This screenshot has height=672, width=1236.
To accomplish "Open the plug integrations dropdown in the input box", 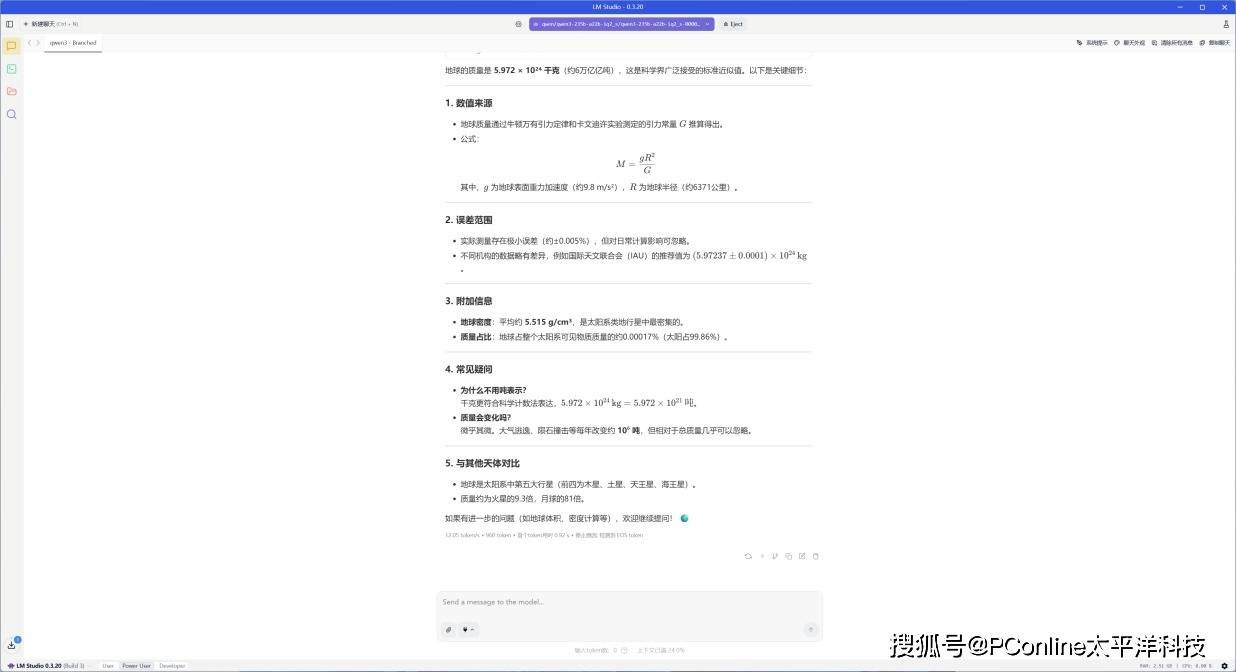I will (468, 630).
